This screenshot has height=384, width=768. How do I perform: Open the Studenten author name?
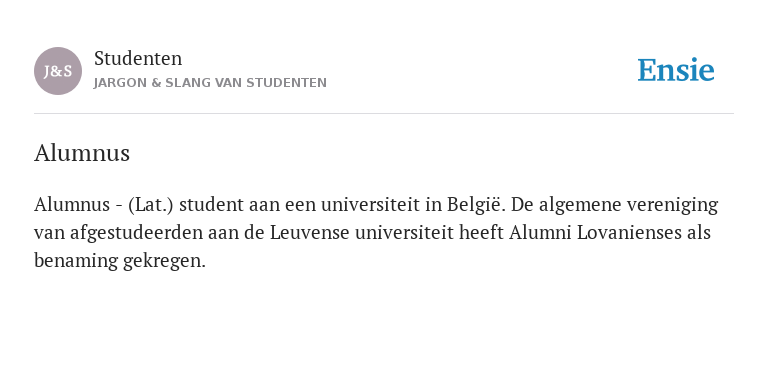[x=138, y=59]
